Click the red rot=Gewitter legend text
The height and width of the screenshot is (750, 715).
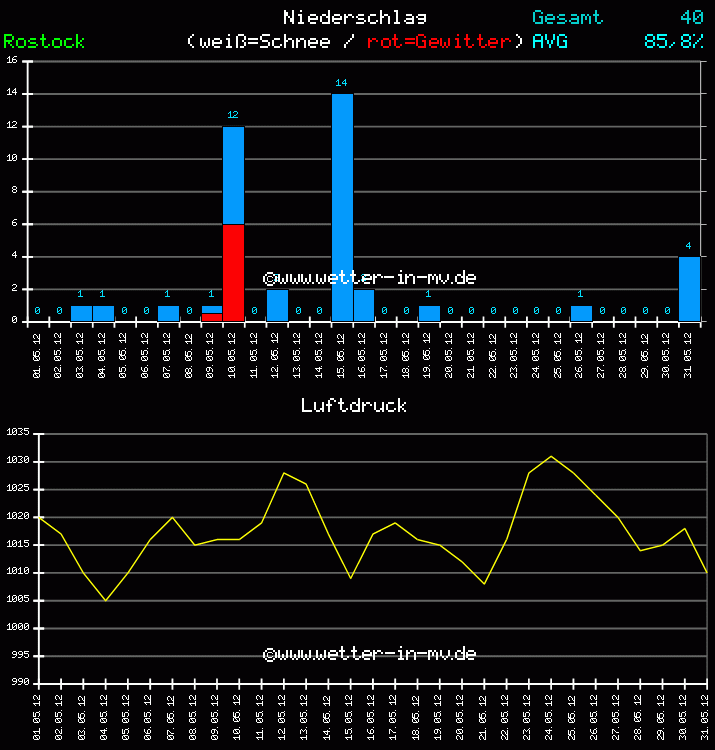point(439,41)
